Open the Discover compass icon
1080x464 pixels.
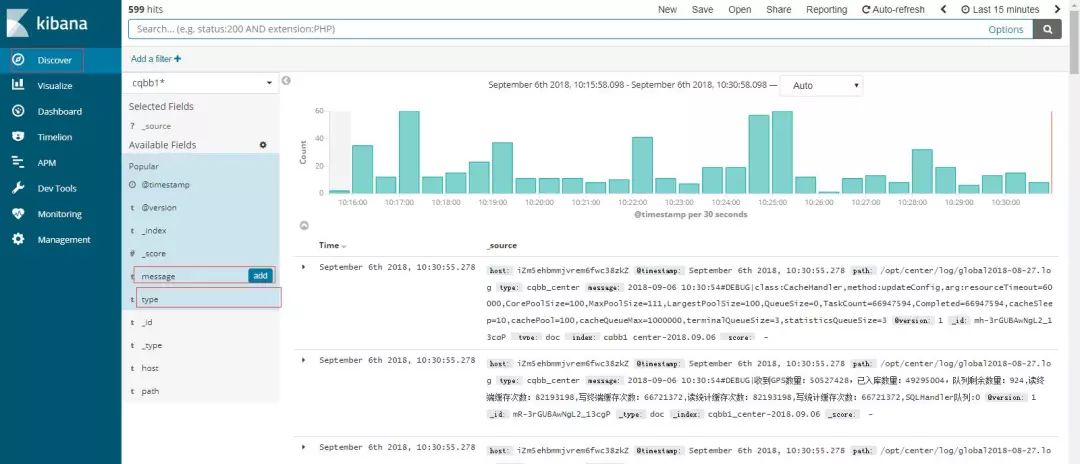coord(19,60)
